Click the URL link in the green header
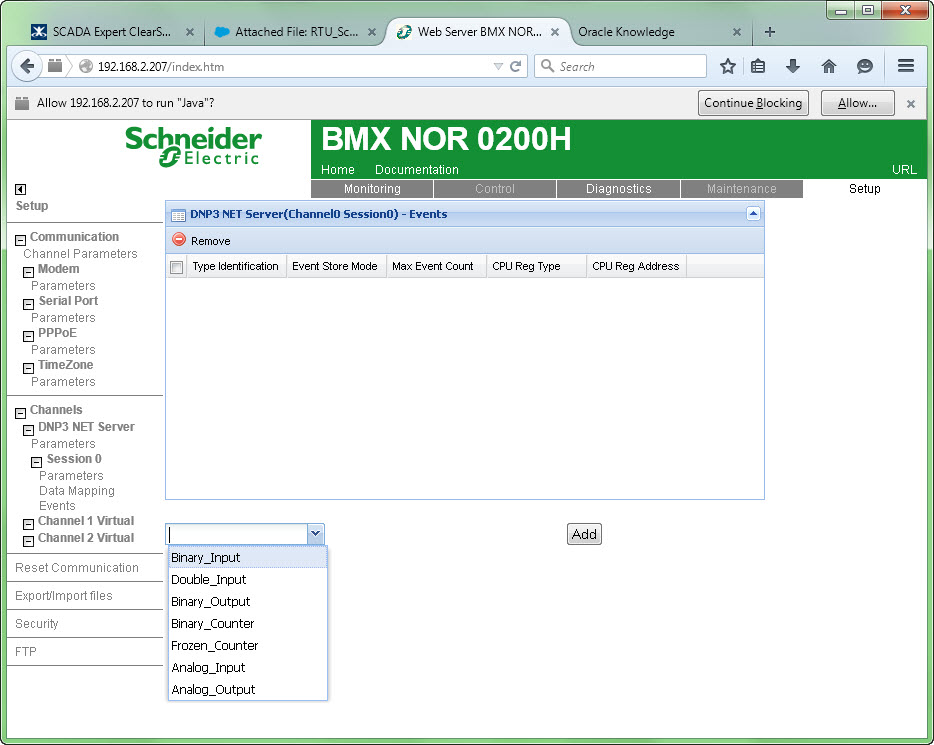Viewport: 934px width, 745px height. [904, 170]
